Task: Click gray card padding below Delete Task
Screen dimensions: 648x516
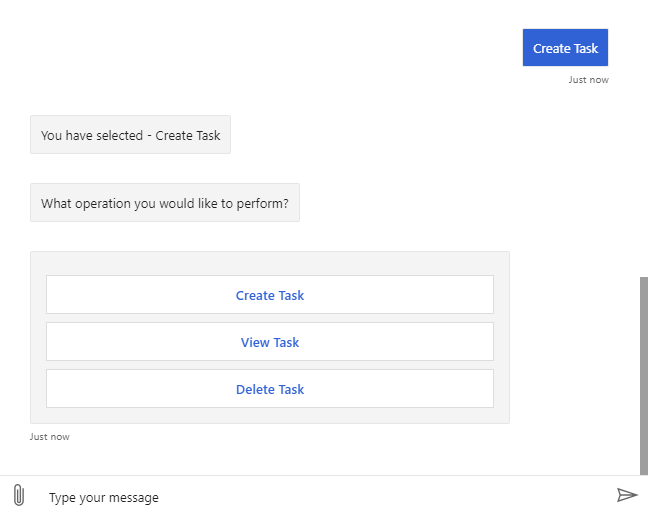Action: [270, 415]
